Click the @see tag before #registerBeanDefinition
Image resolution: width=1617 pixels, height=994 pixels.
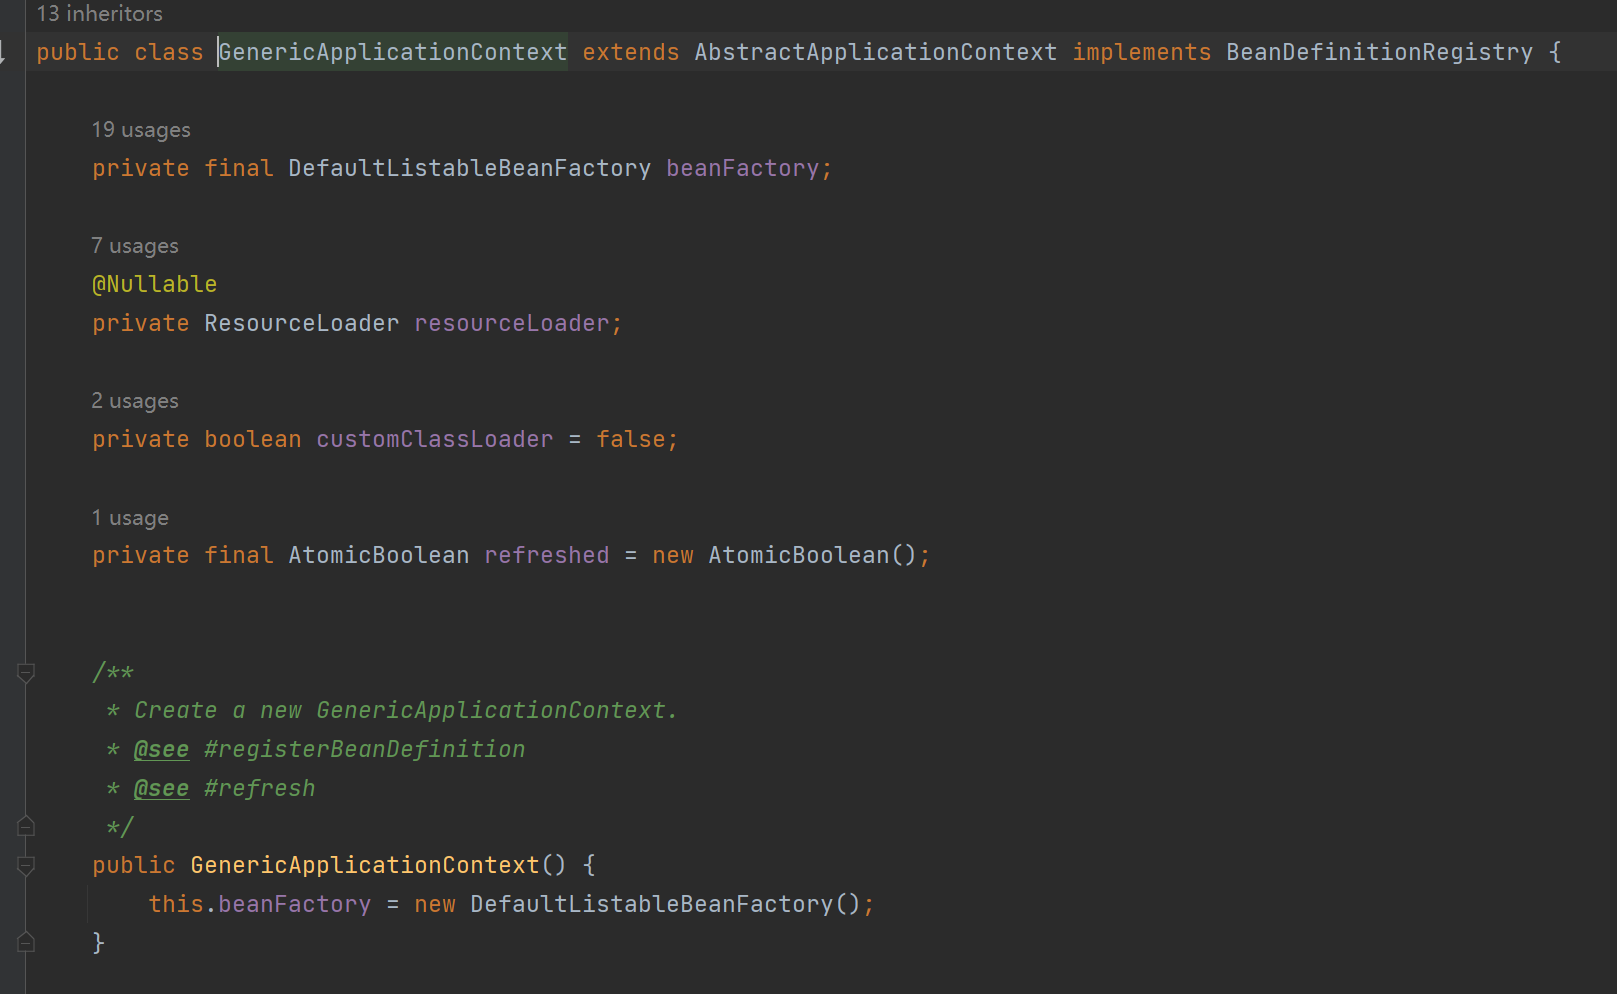161,750
